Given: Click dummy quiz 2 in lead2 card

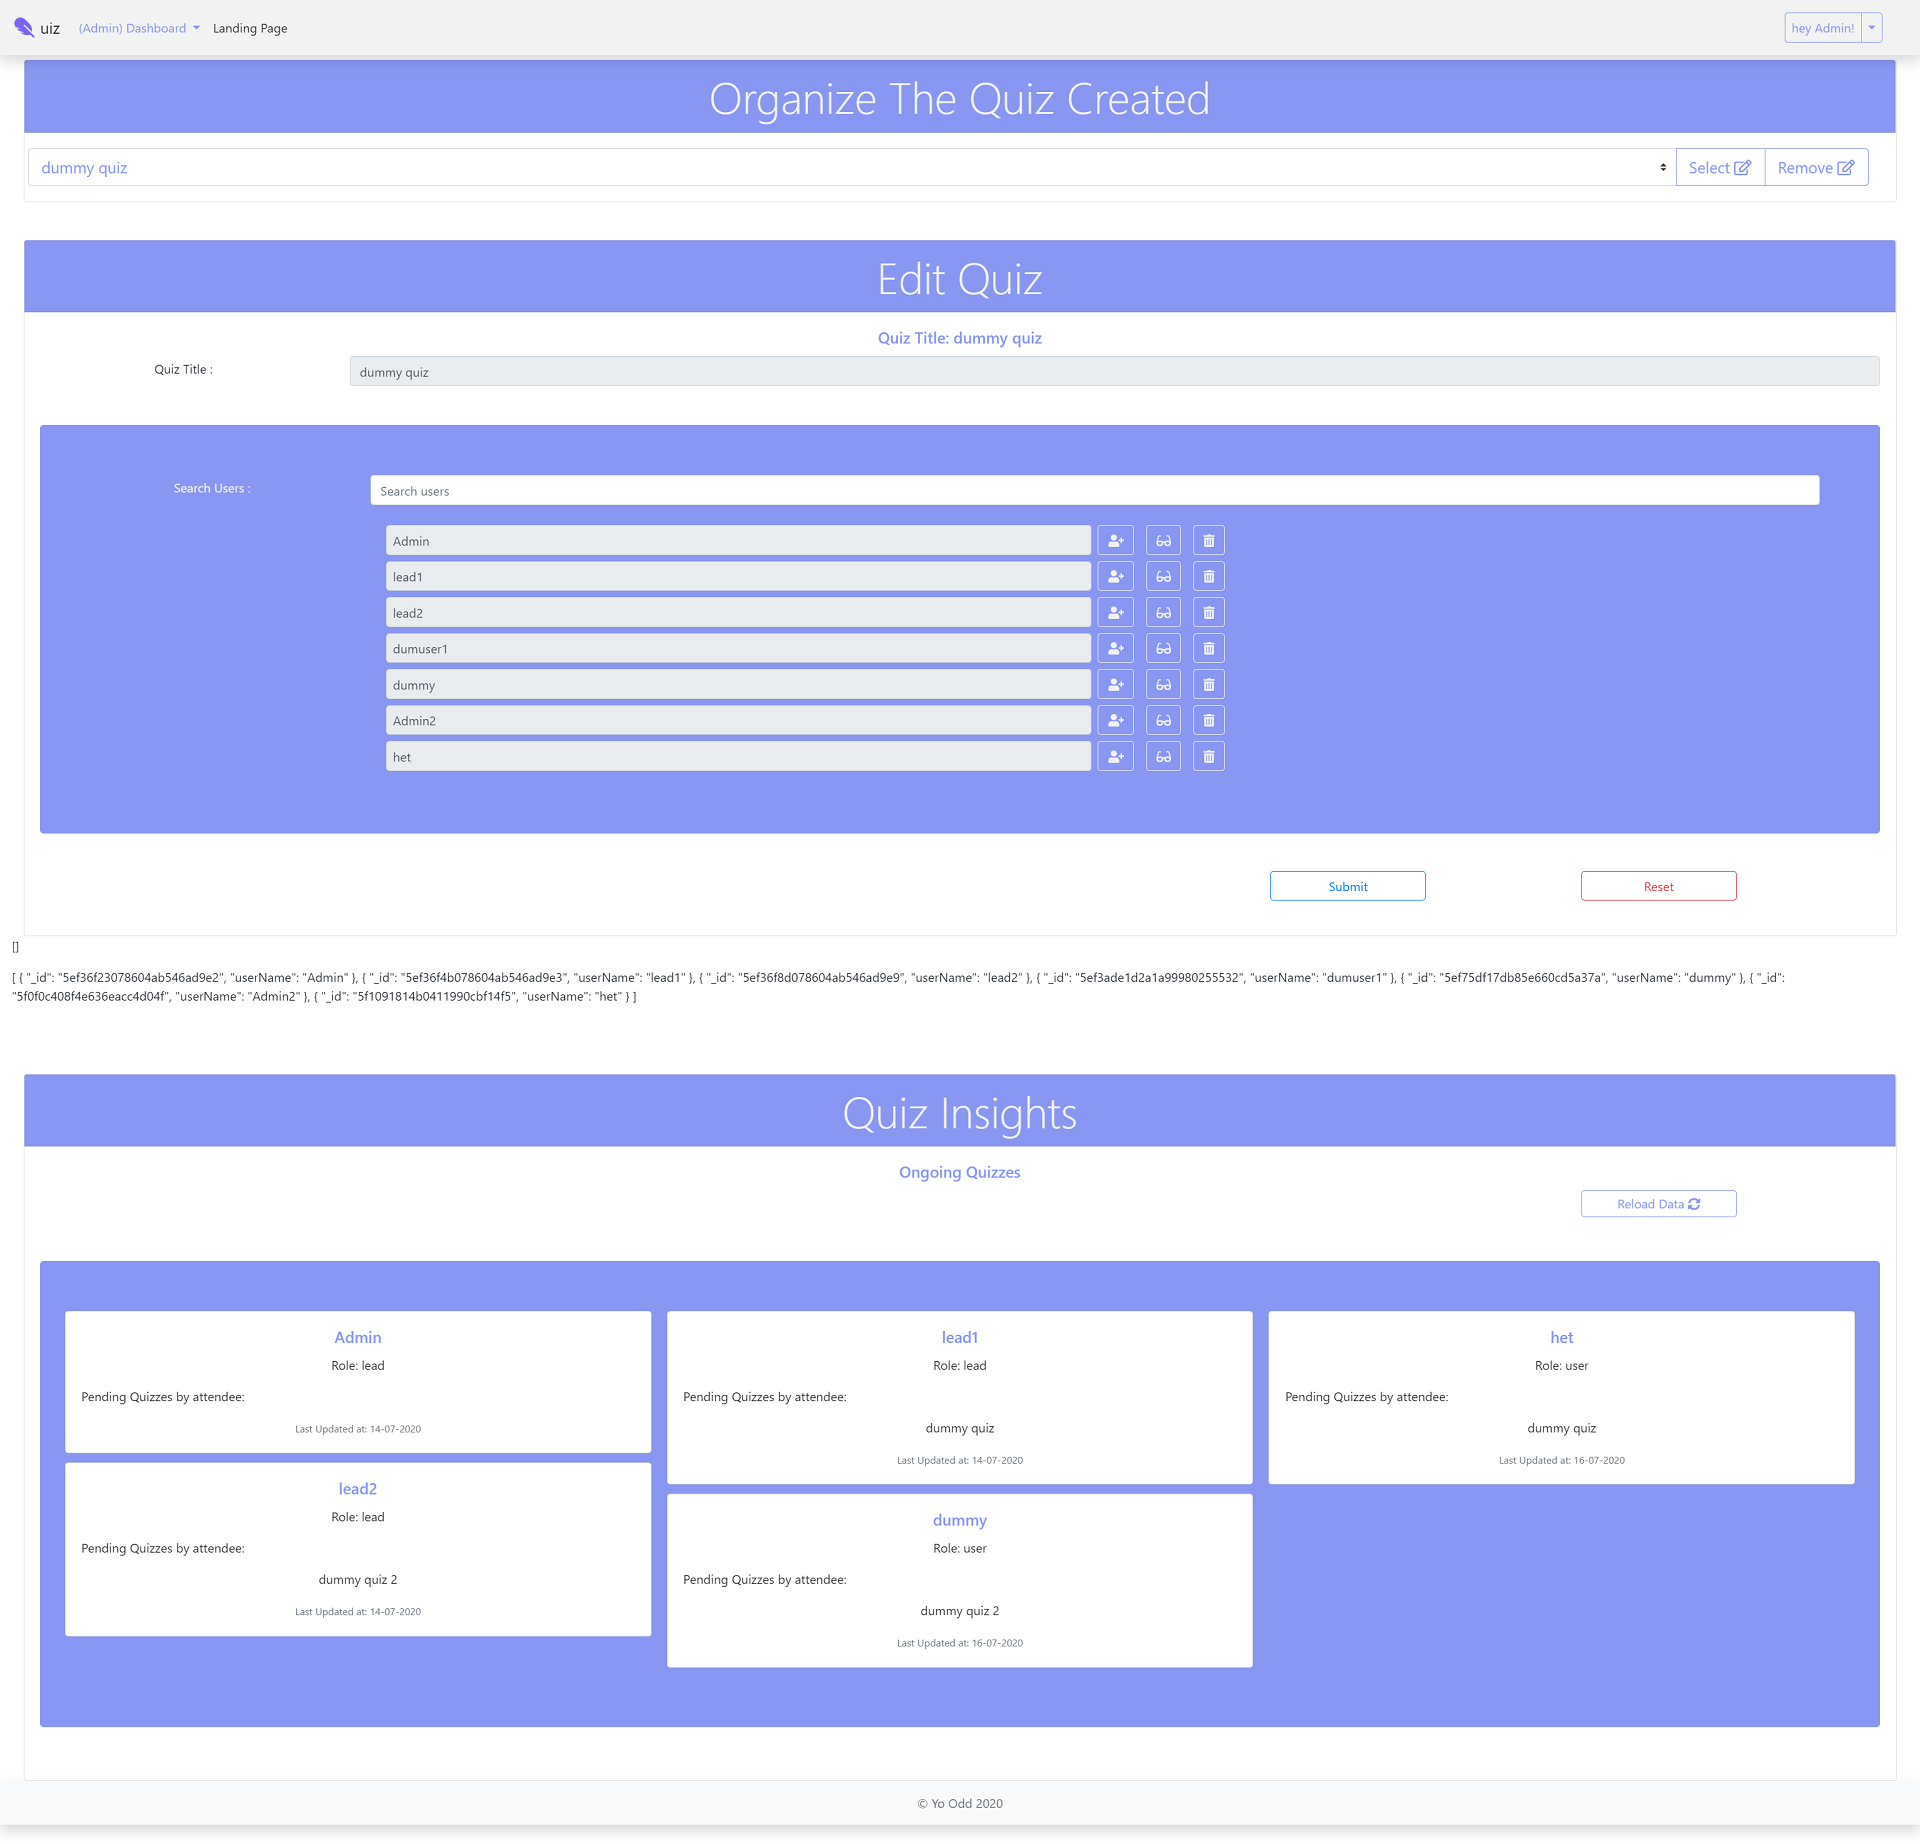Looking at the screenshot, I should [358, 1580].
